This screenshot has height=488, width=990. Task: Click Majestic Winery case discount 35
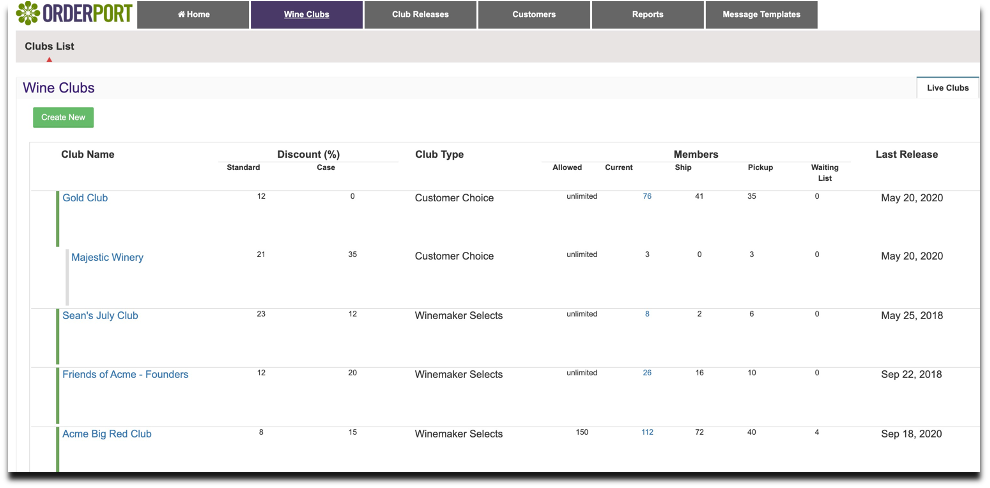352,254
